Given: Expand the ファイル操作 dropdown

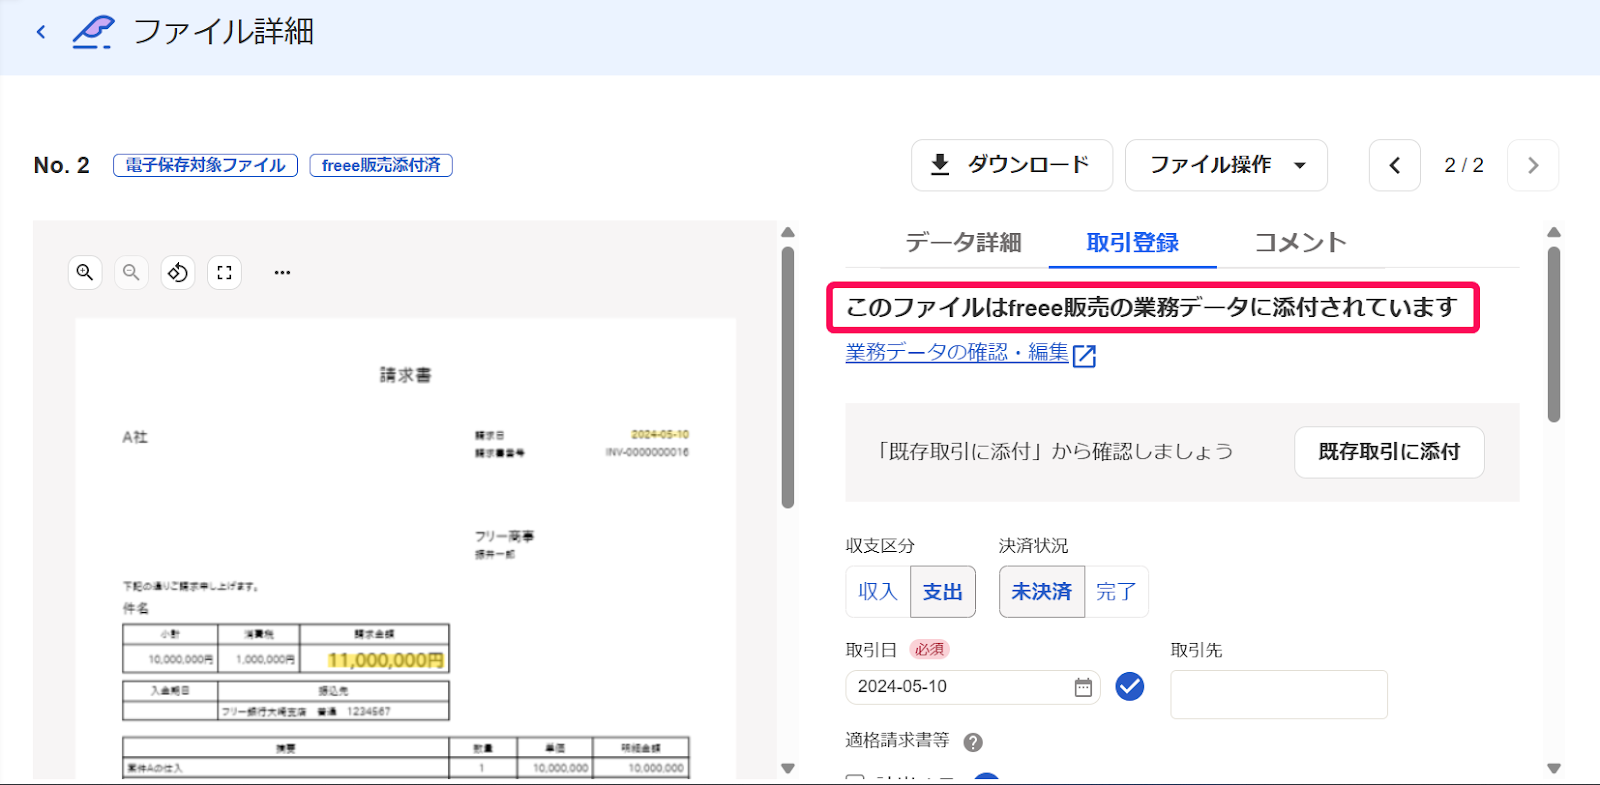Looking at the screenshot, I should point(1226,165).
